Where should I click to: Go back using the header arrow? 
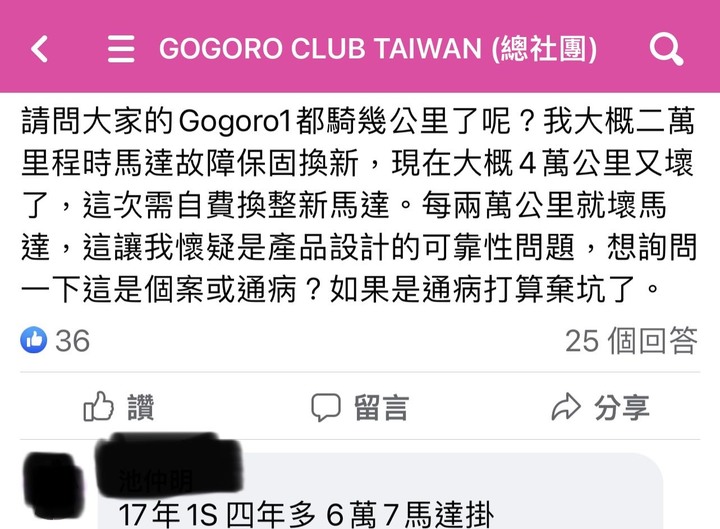pos(39,49)
